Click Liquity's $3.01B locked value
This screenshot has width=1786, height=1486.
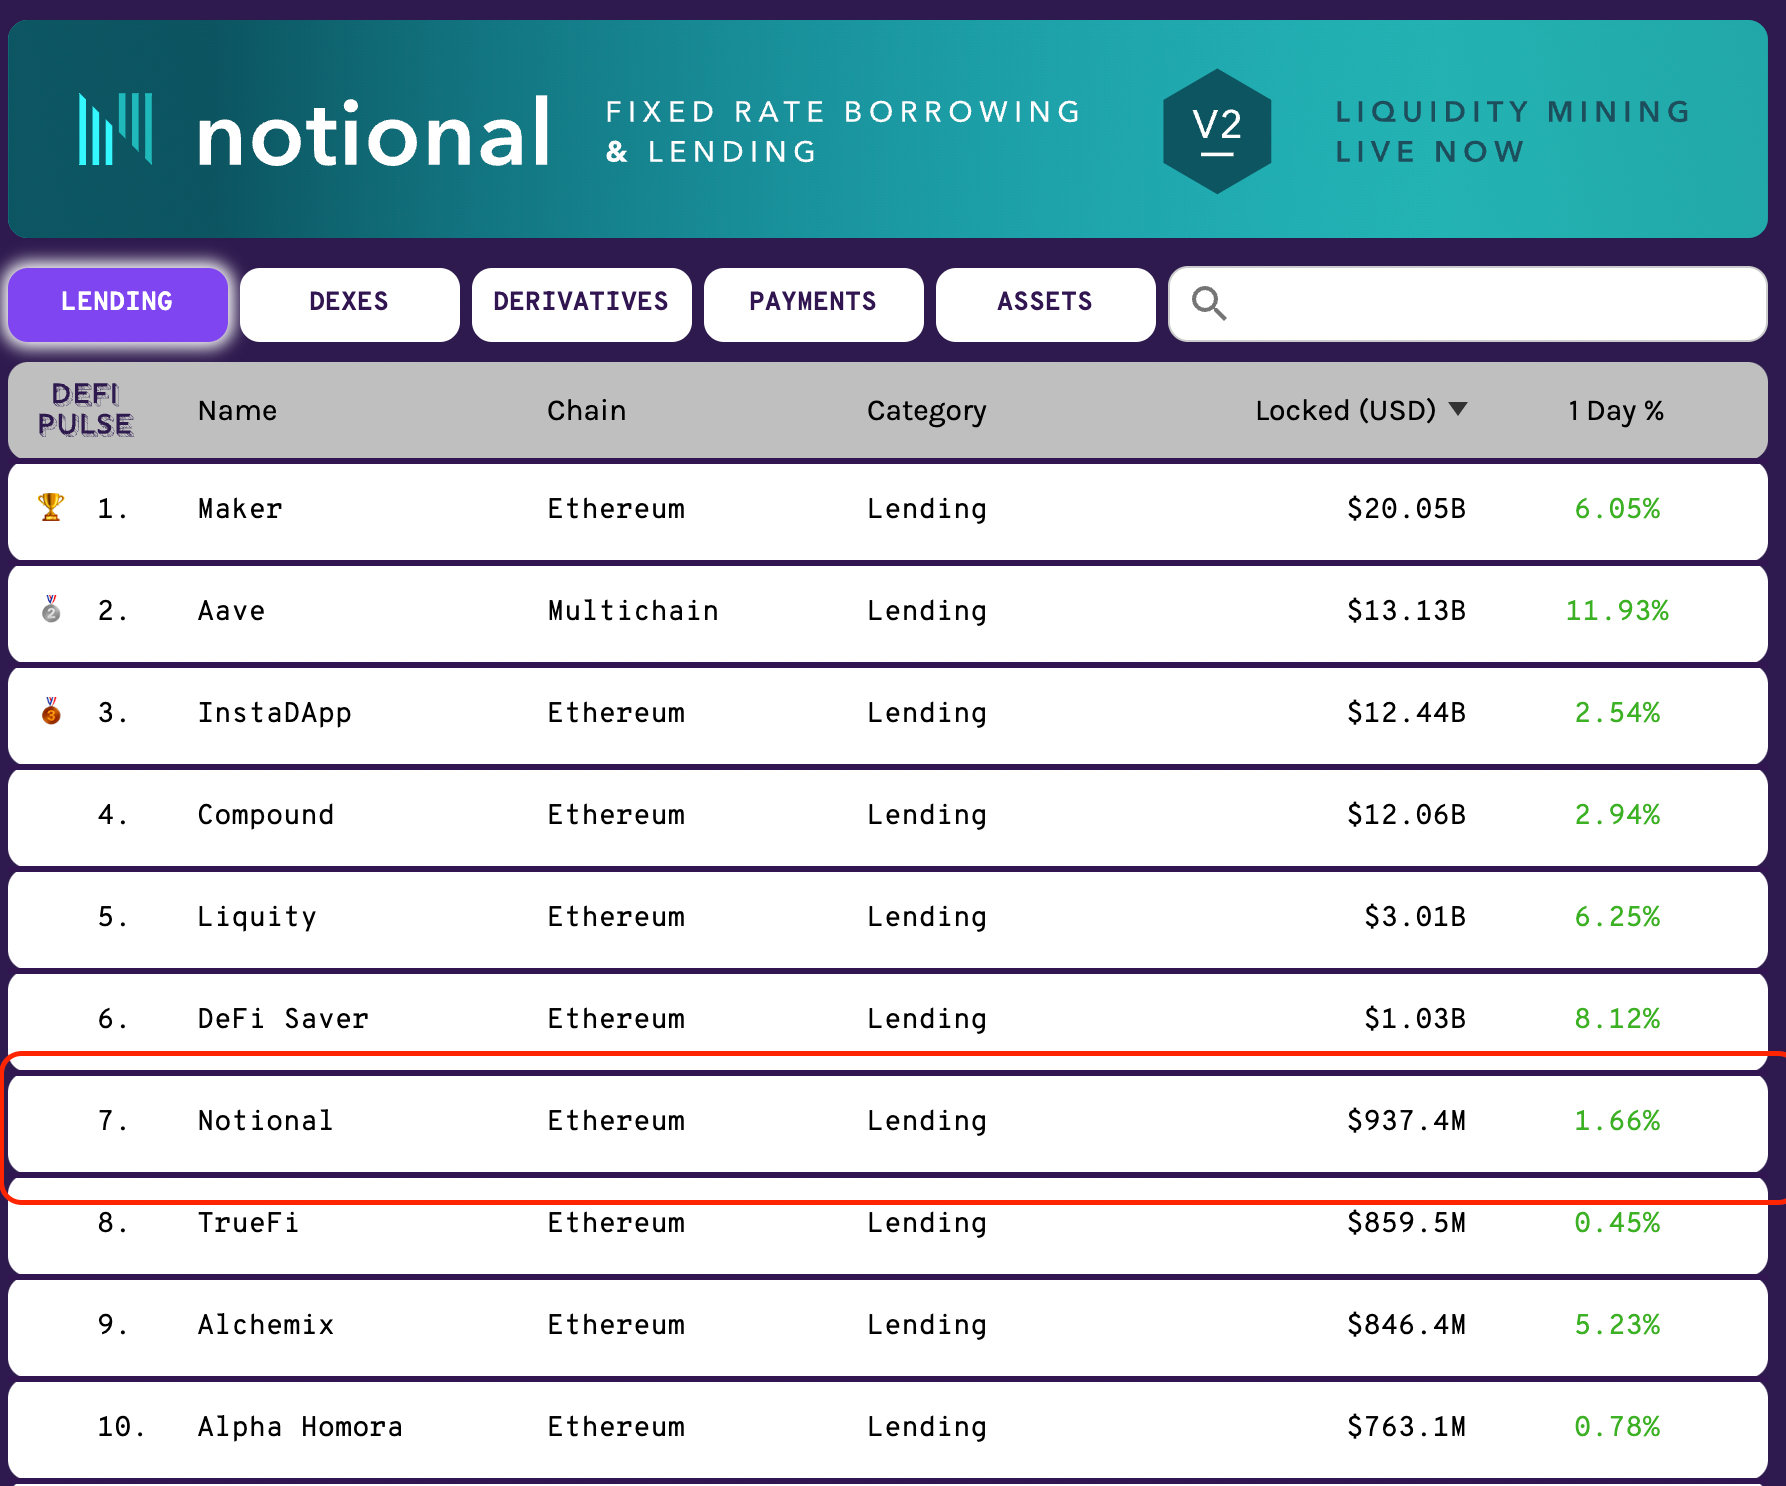pos(1415,917)
